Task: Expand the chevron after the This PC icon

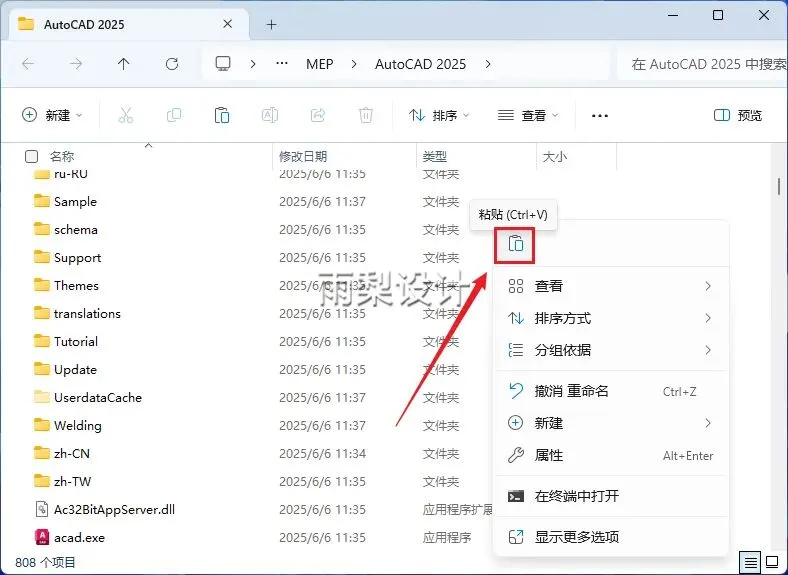Action: coord(253,64)
